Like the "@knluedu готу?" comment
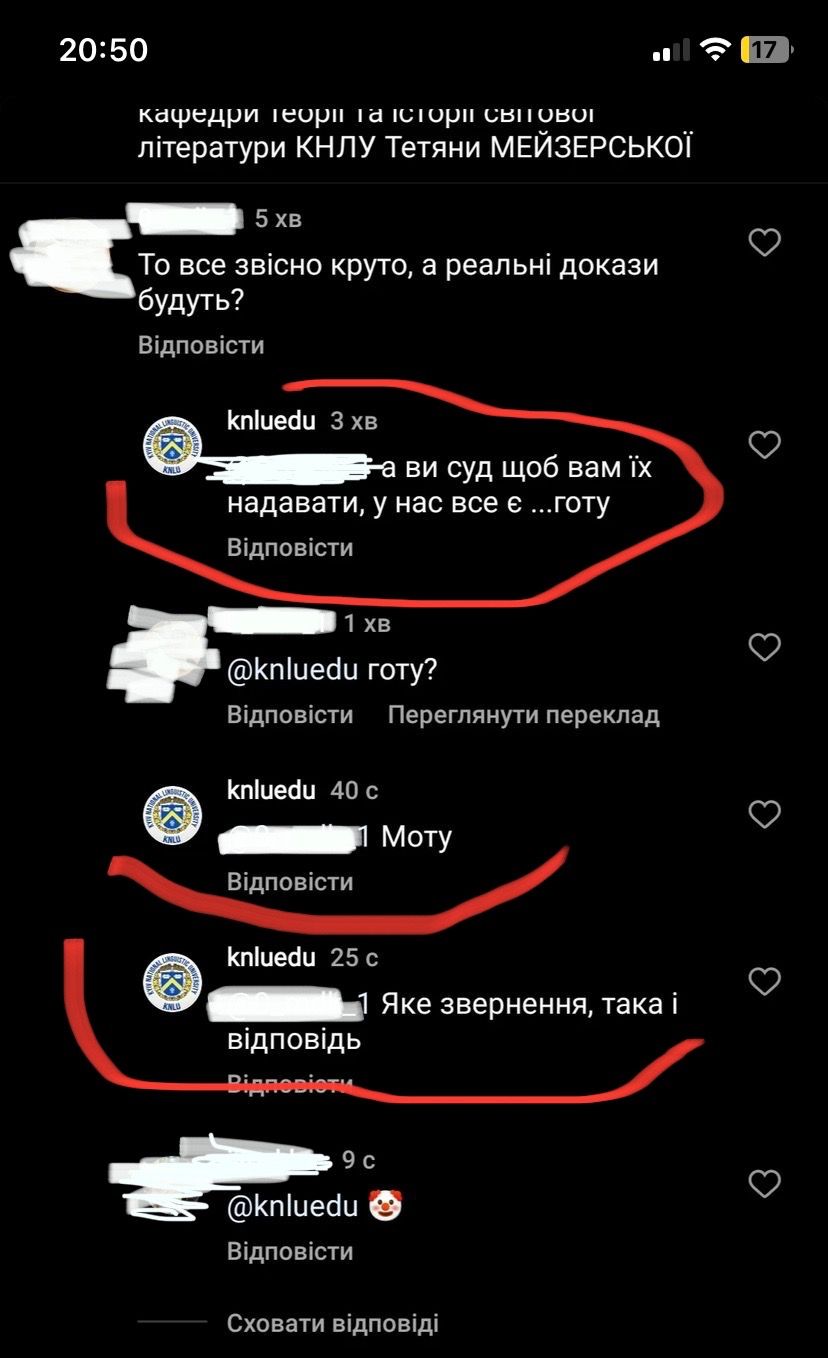Screen dimensions: 828x1358 pyautogui.click(x=764, y=647)
